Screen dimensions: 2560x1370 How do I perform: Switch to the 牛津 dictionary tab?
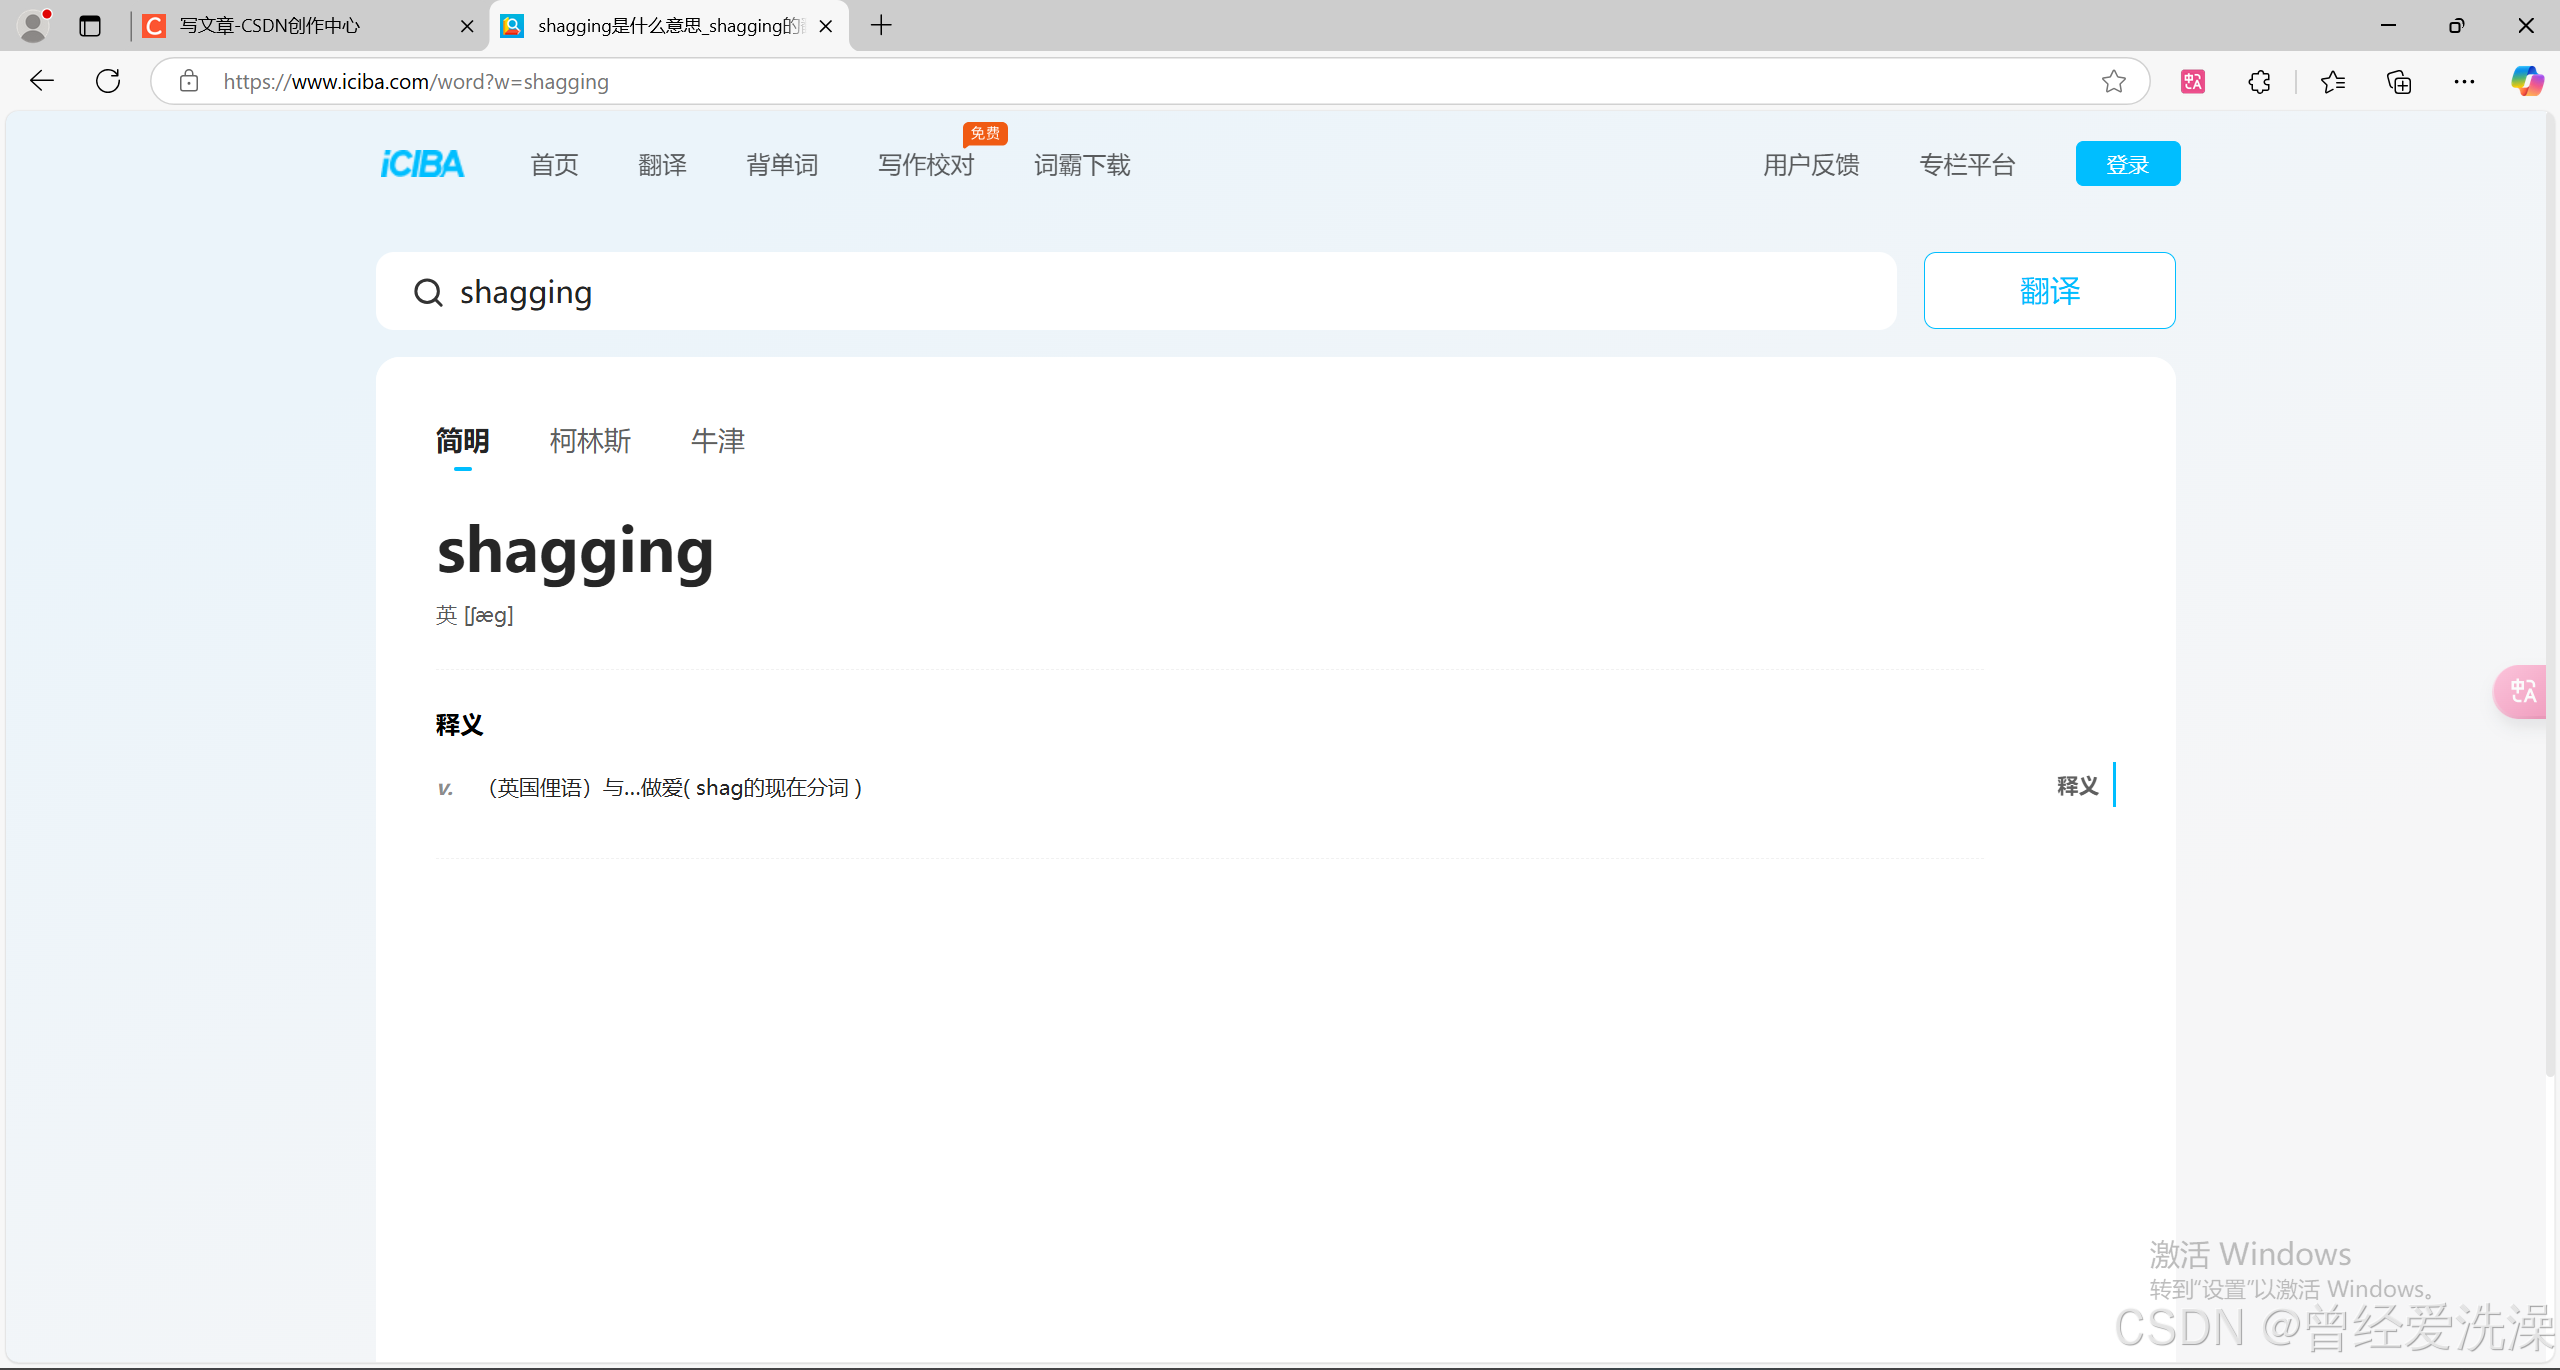pyautogui.click(x=718, y=441)
